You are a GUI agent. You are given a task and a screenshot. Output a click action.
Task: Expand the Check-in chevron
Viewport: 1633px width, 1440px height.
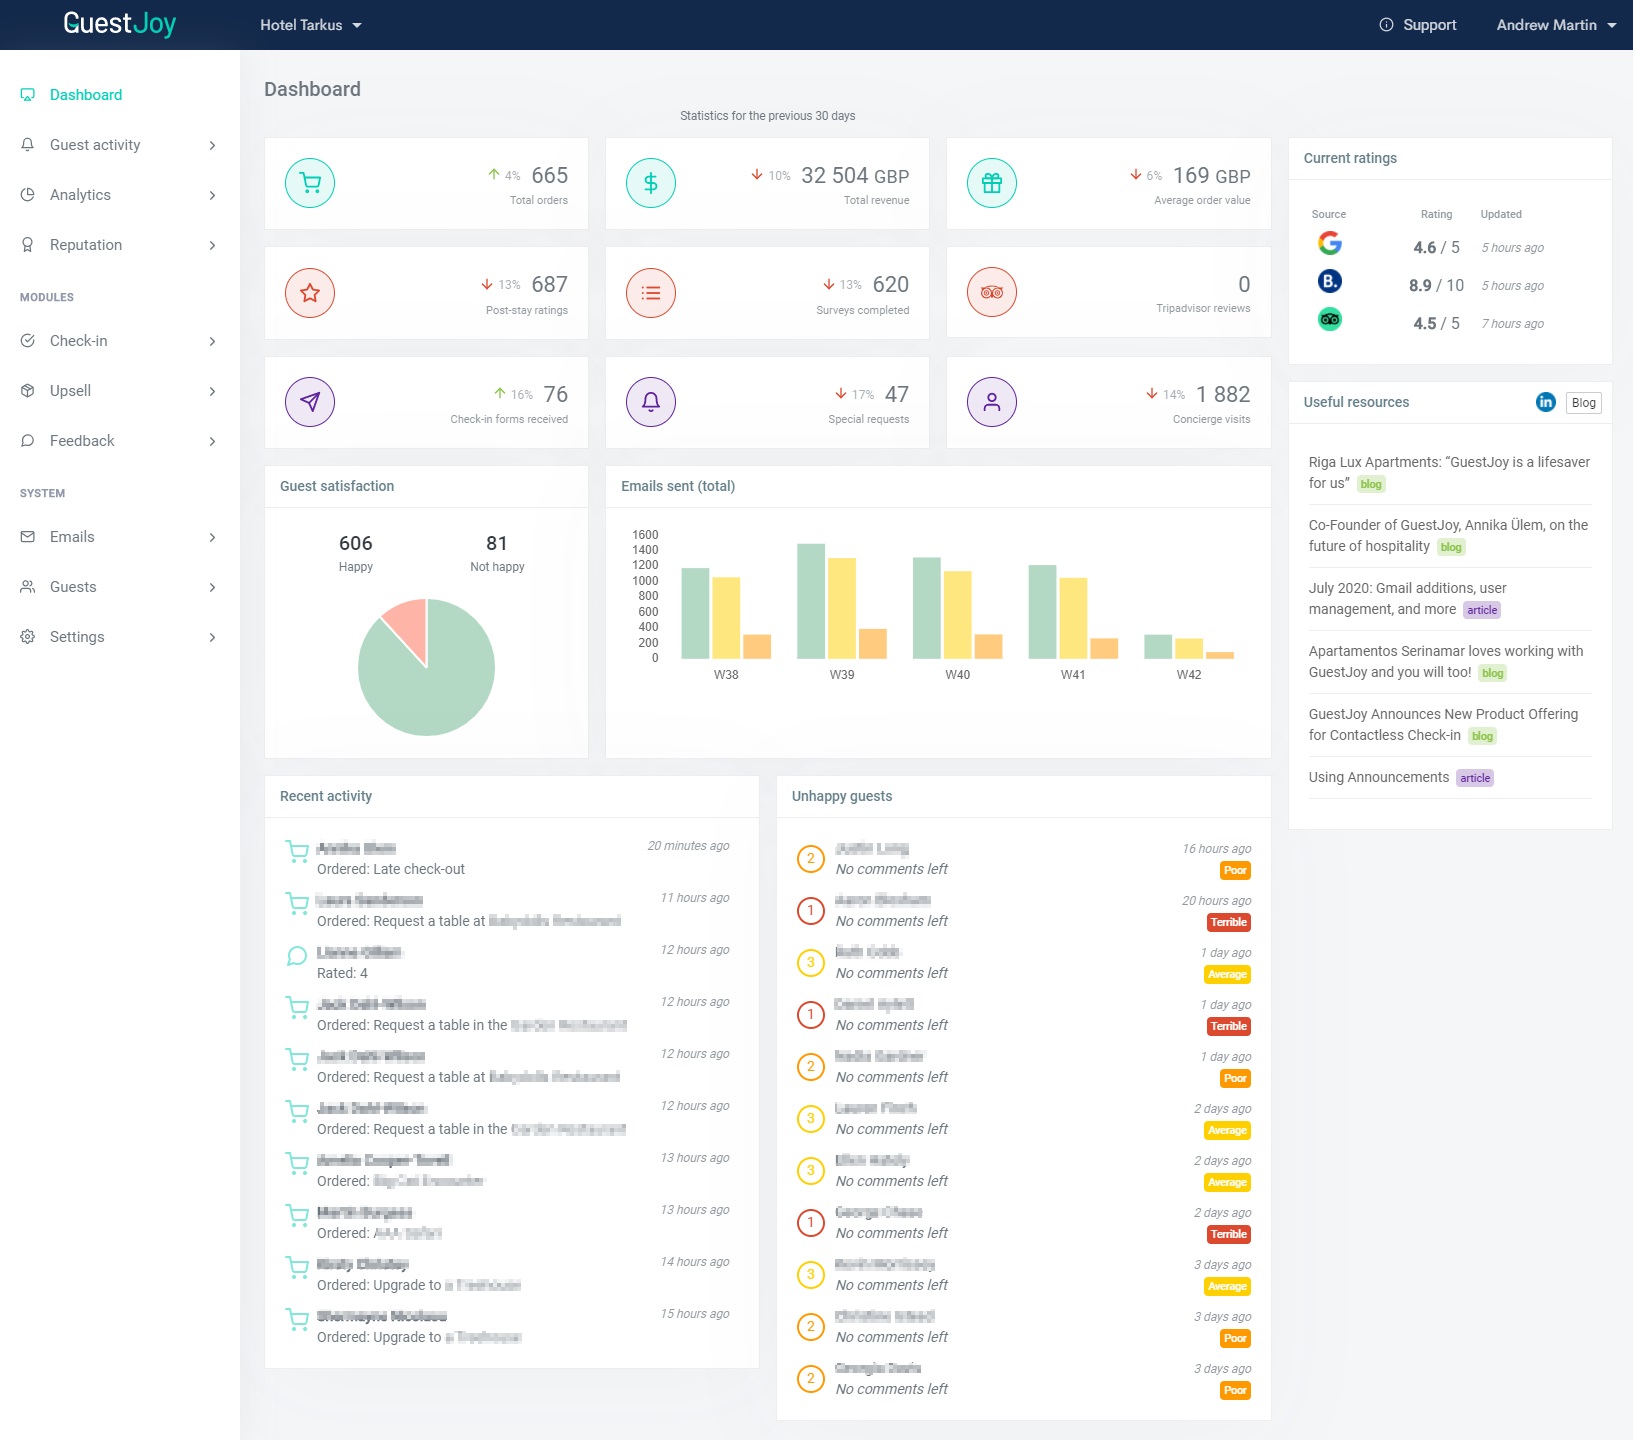[x=212, y=341]
